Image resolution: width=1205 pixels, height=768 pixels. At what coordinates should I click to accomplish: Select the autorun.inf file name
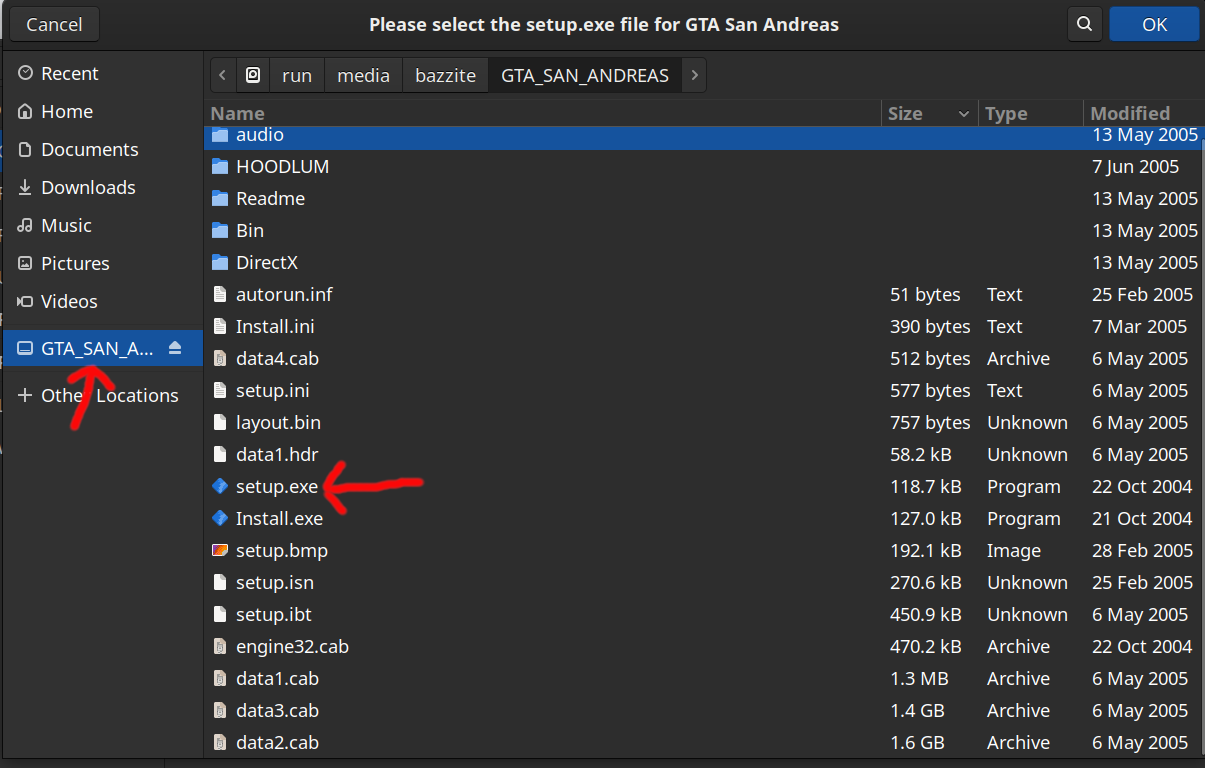[284, 294]
